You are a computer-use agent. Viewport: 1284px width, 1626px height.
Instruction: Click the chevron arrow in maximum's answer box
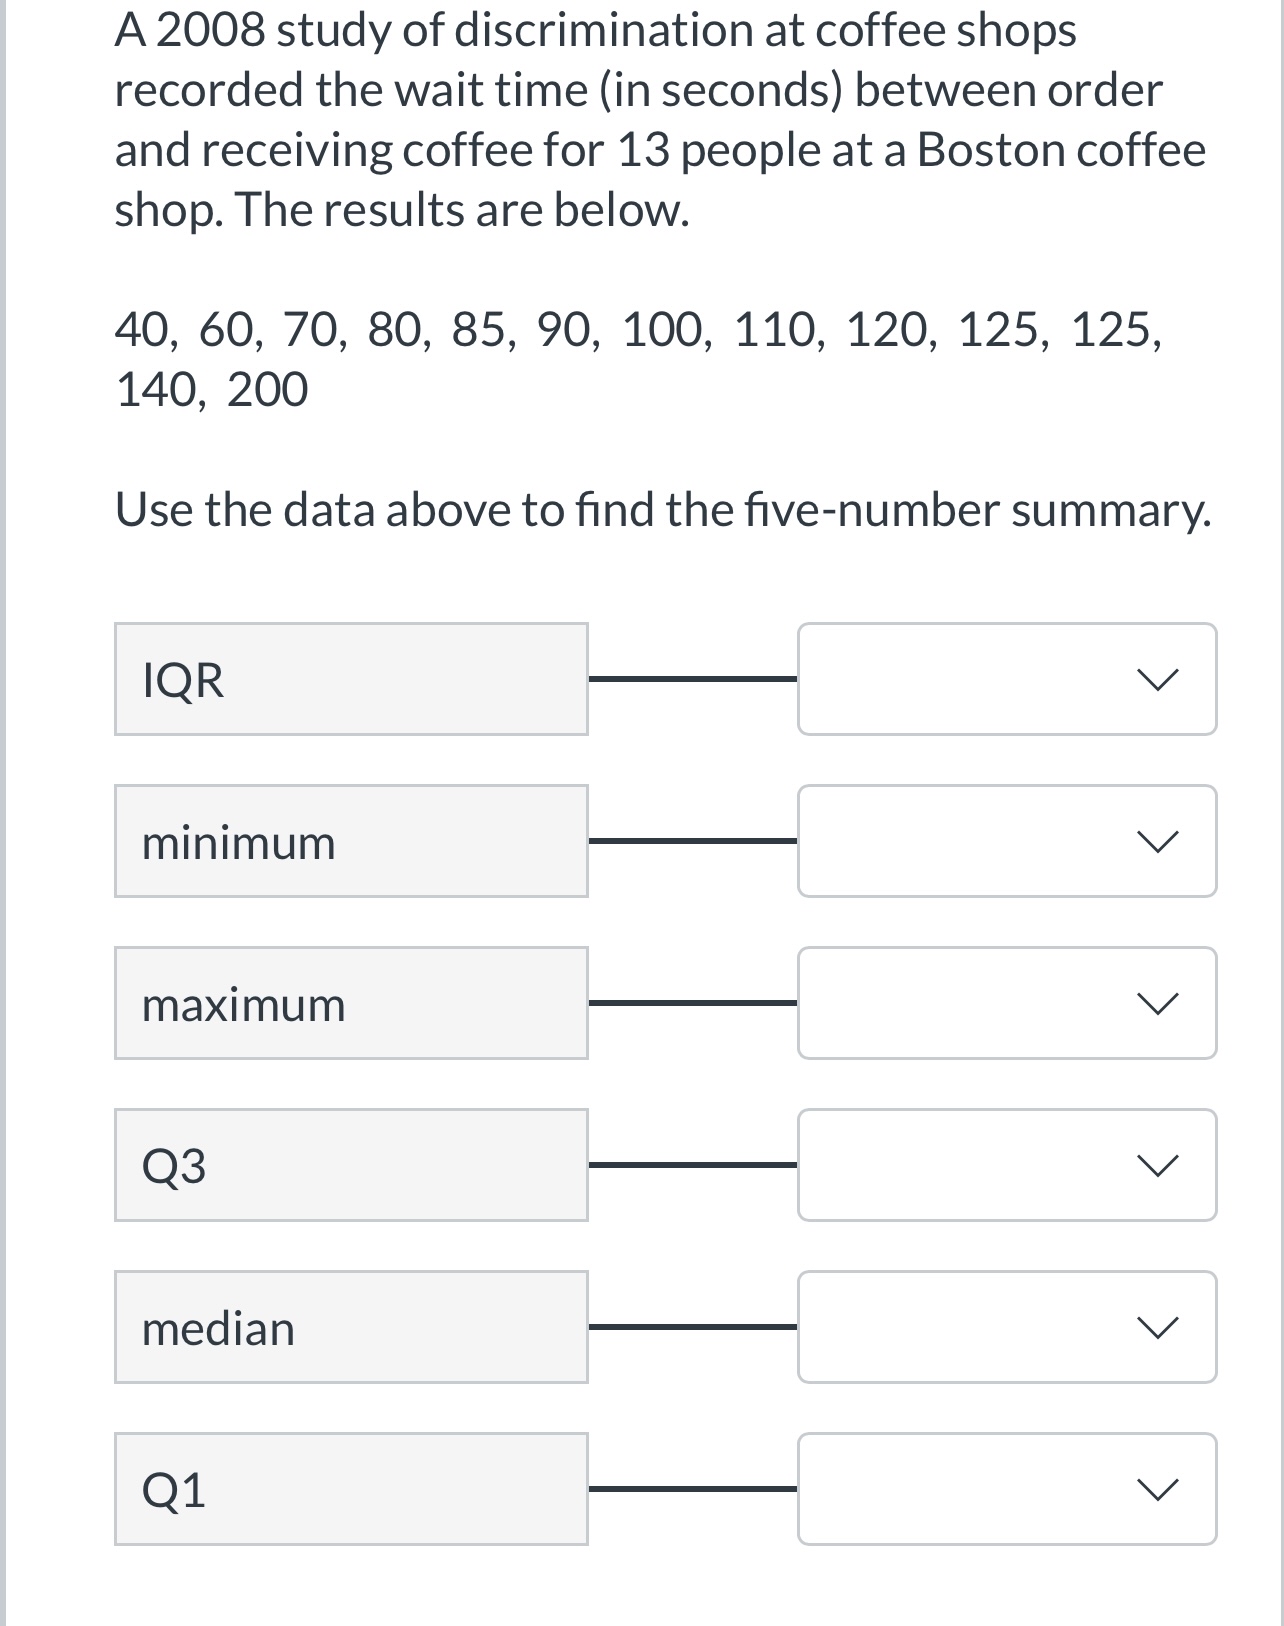pyautogui.click(x=1157, y=1004)
